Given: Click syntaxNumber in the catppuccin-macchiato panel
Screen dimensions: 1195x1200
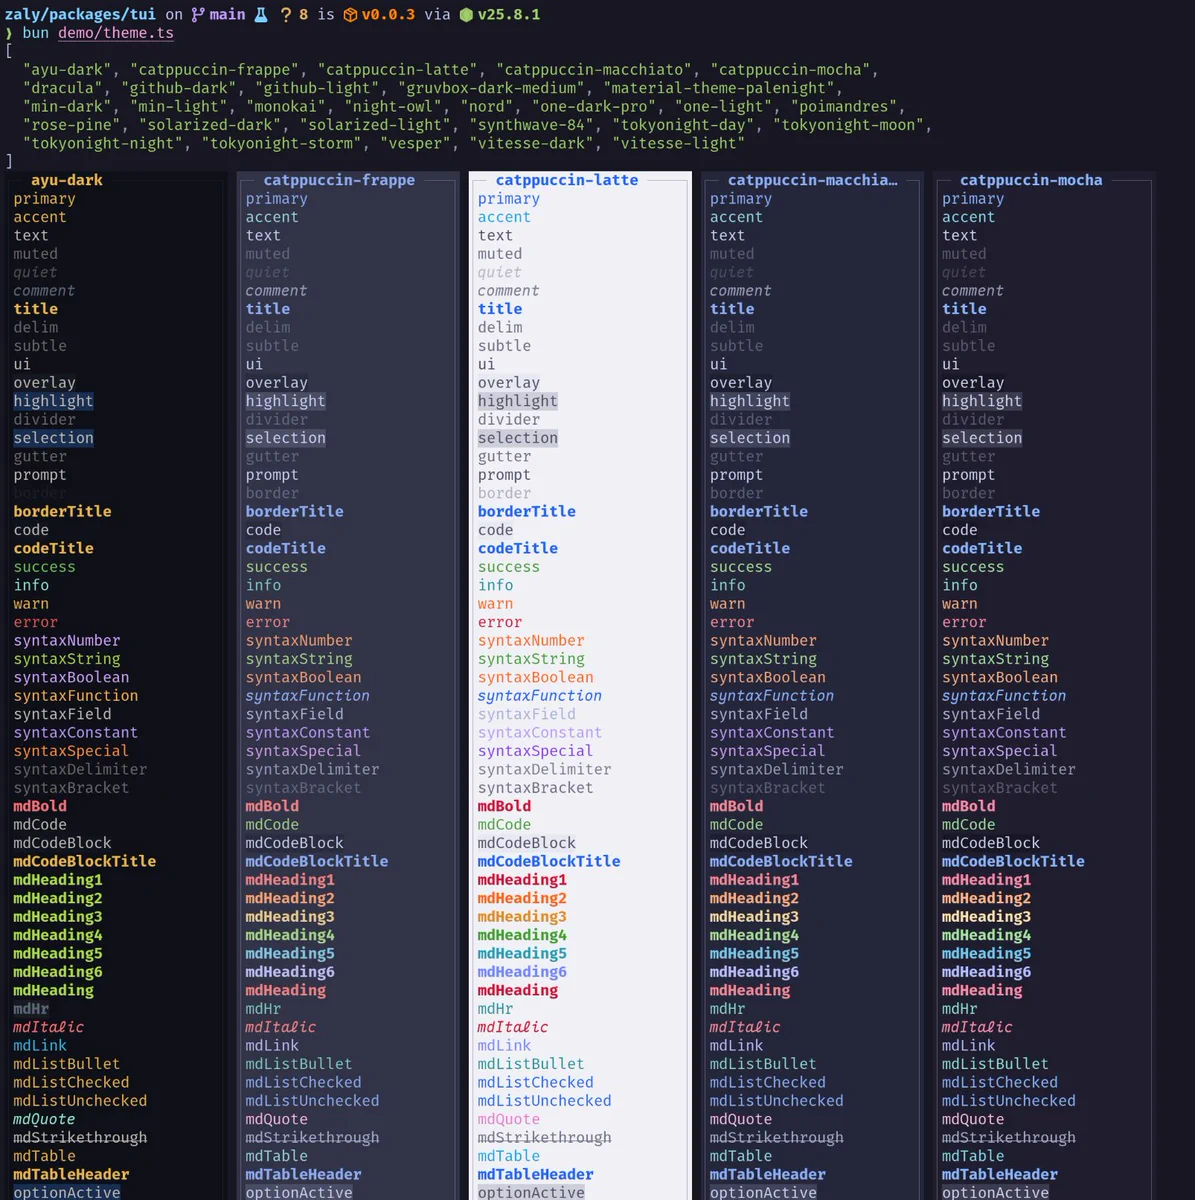Looking at the screenshot, I should 763,641.
